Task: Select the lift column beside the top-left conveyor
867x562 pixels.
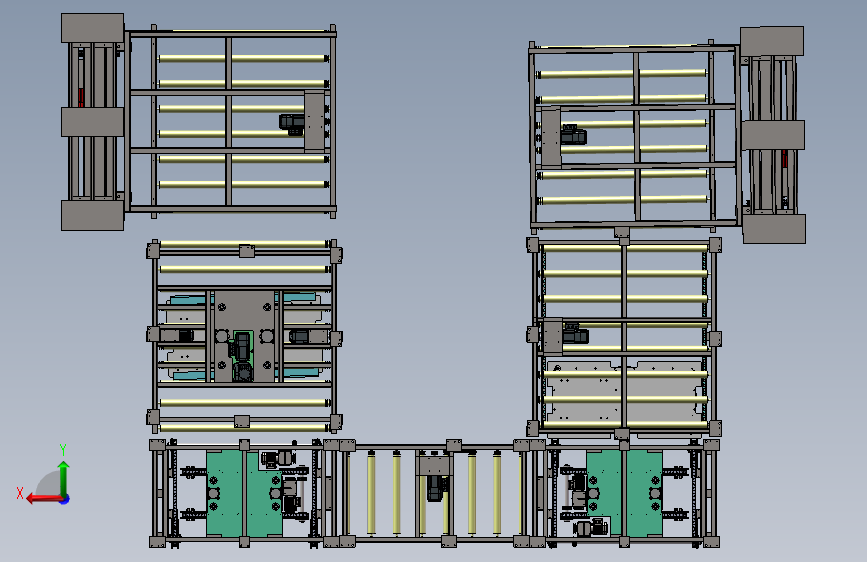Action: click(92, 122)
